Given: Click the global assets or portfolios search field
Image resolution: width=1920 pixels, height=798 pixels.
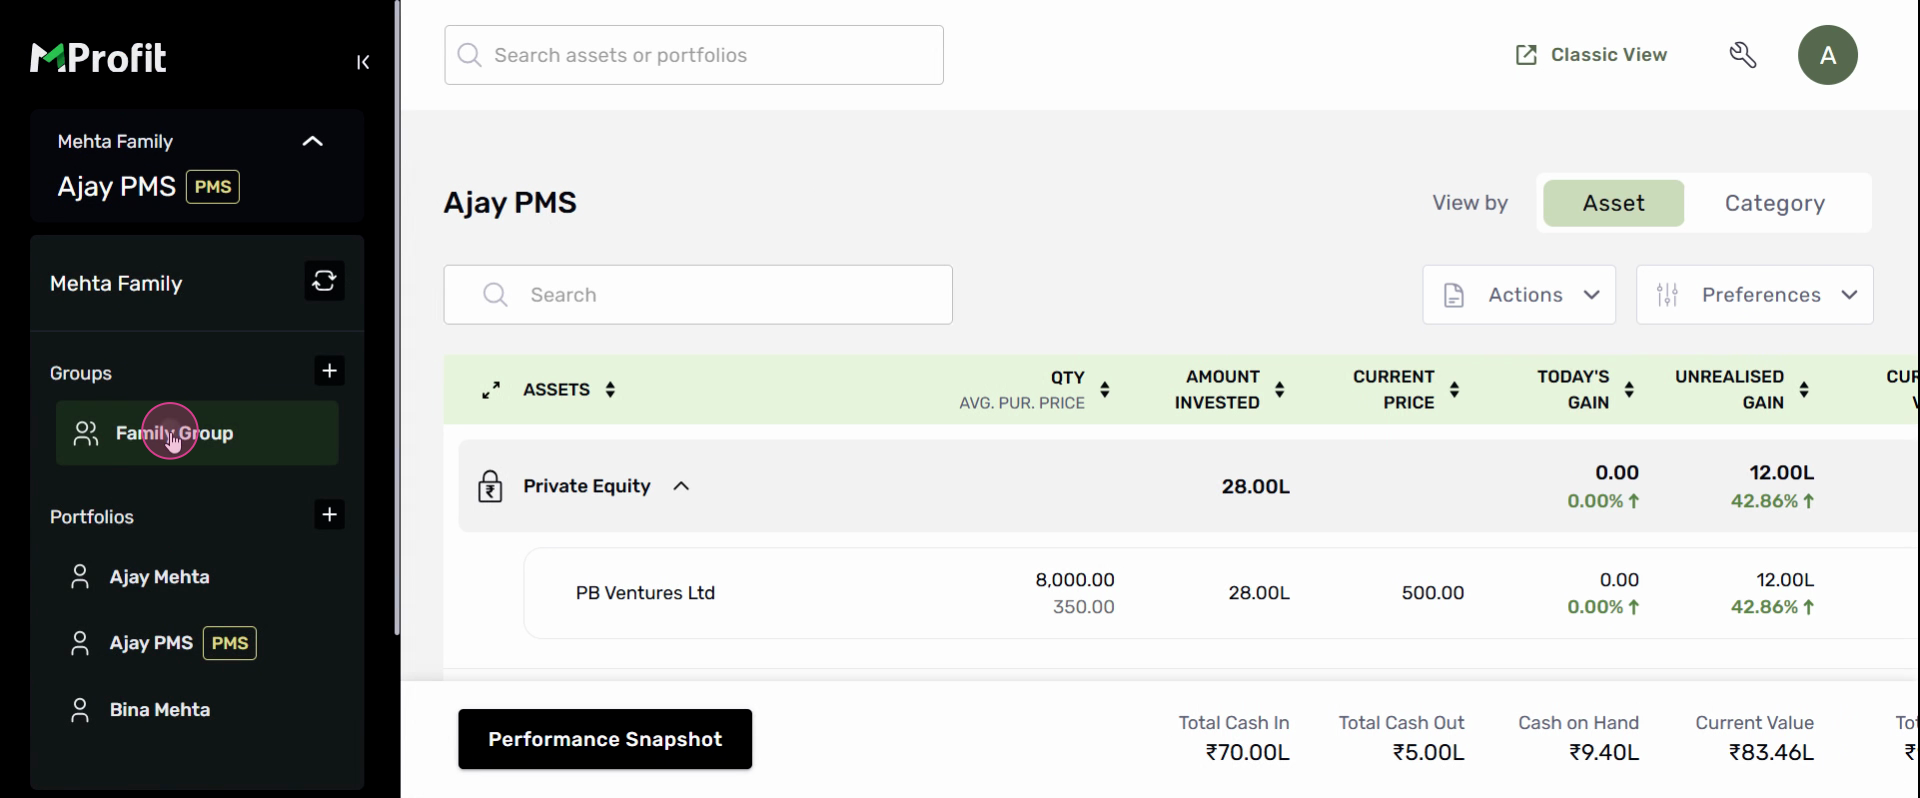Looking at the screenshot, I should (x=694, y=55).
